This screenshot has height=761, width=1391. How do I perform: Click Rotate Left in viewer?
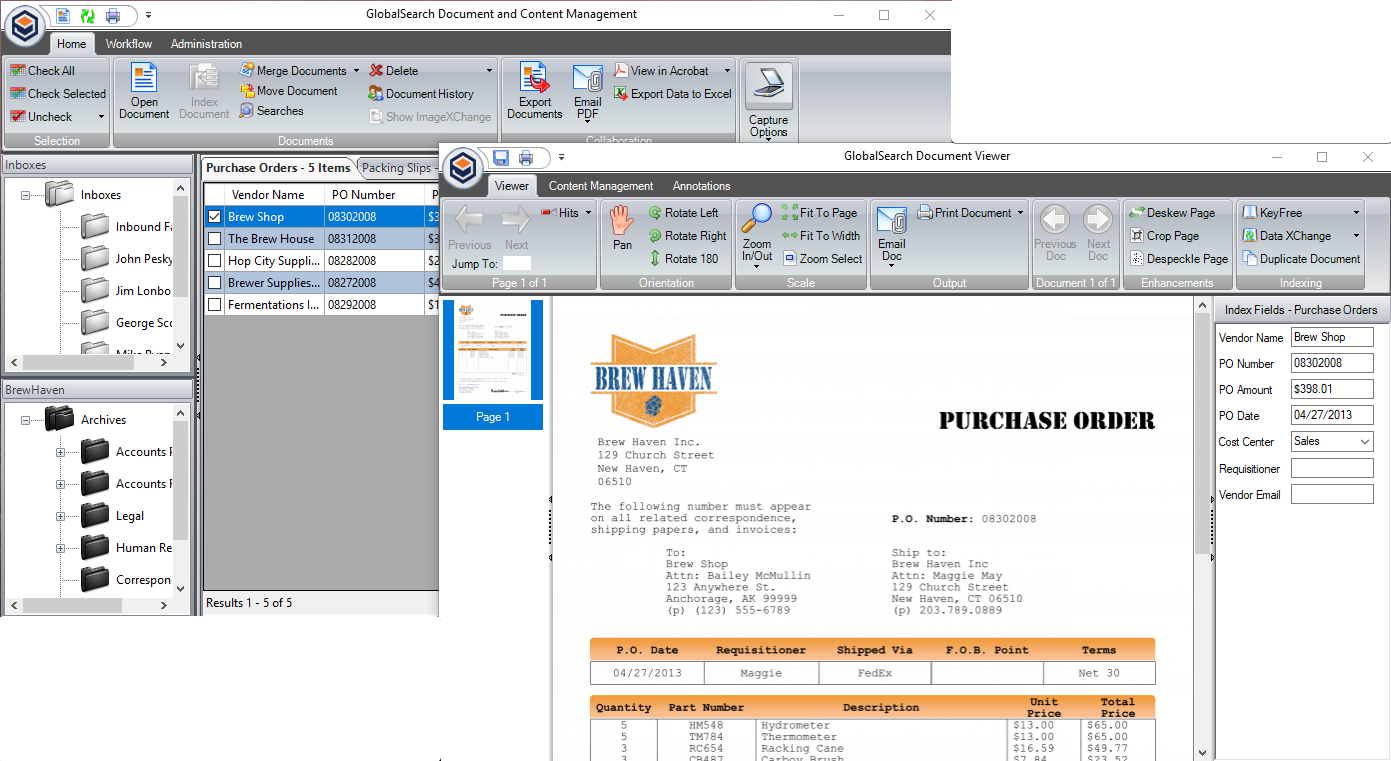click(x=683, y=213)
